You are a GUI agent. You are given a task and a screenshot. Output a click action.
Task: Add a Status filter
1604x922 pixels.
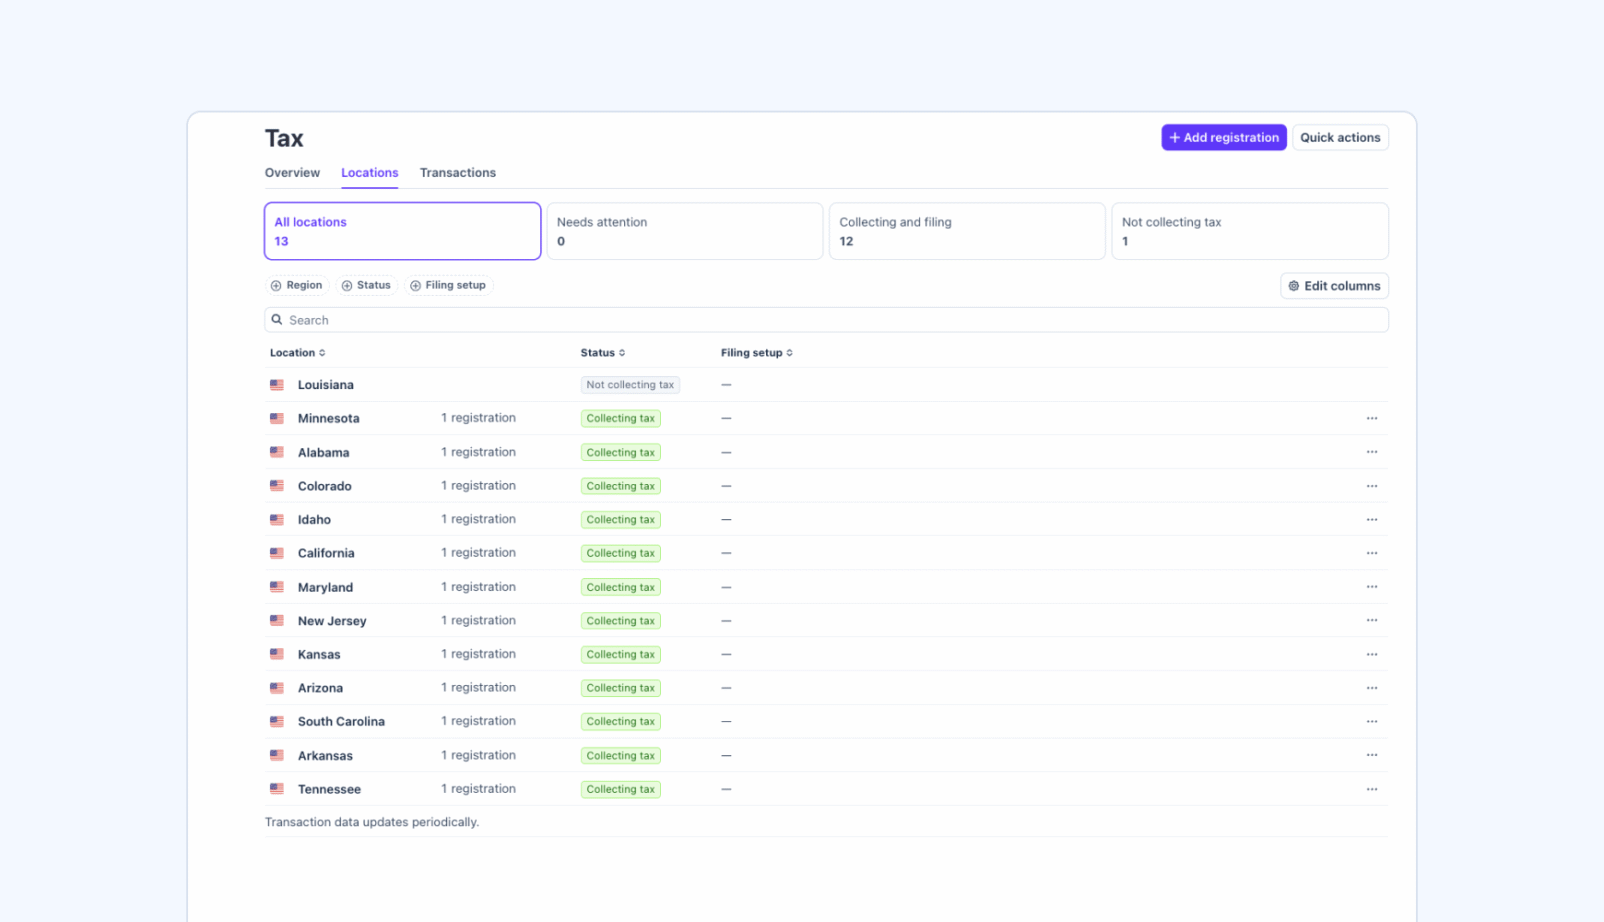pyautogui.click(x=366, y=285)
